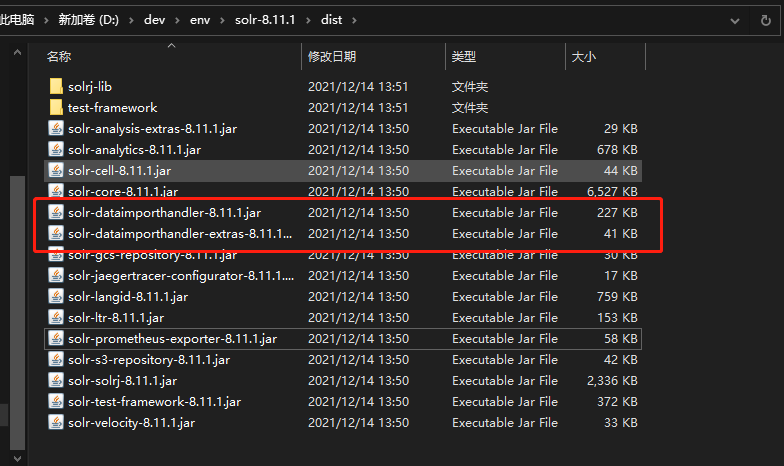Select solr-s3-repository-8.11.1.jar file name

click(149, 360)
